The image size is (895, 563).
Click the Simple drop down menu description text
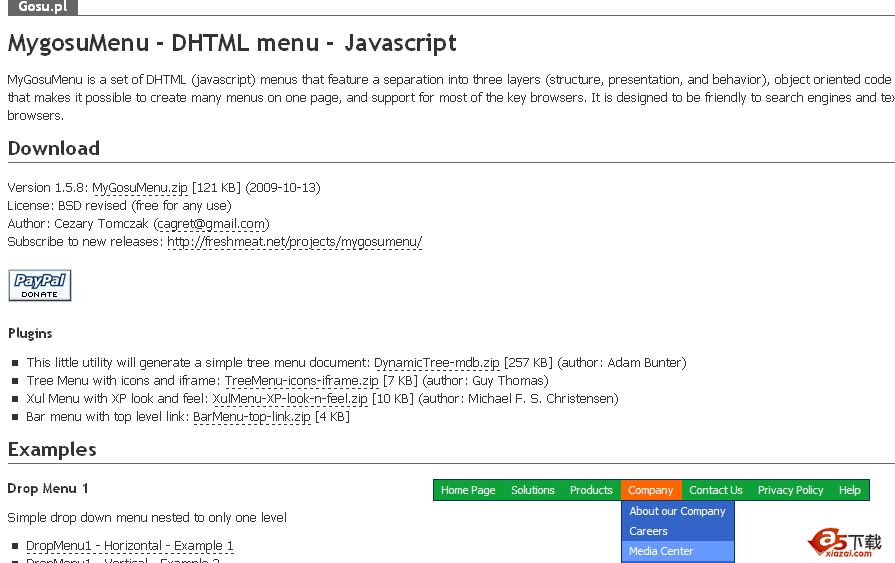147,518
